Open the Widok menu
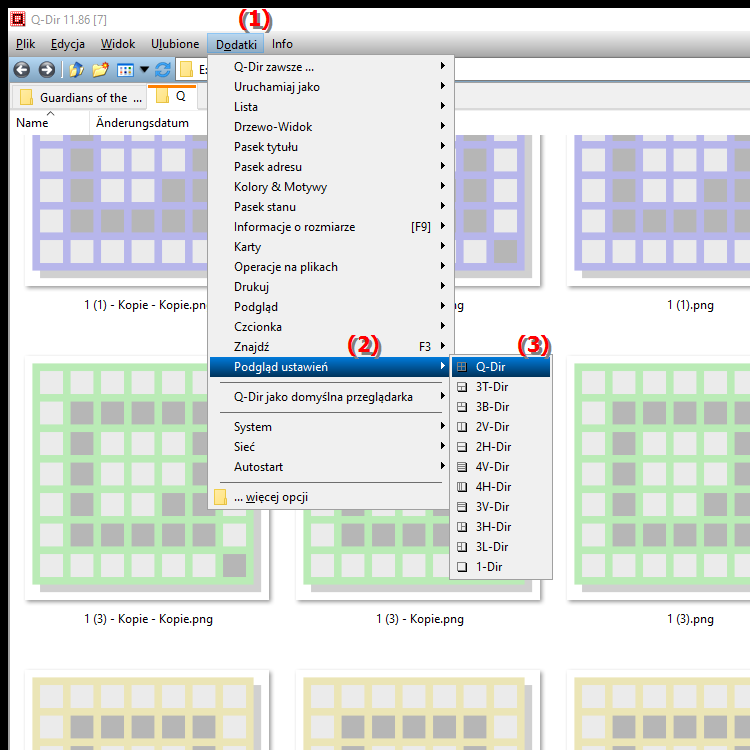 point(118,44)
